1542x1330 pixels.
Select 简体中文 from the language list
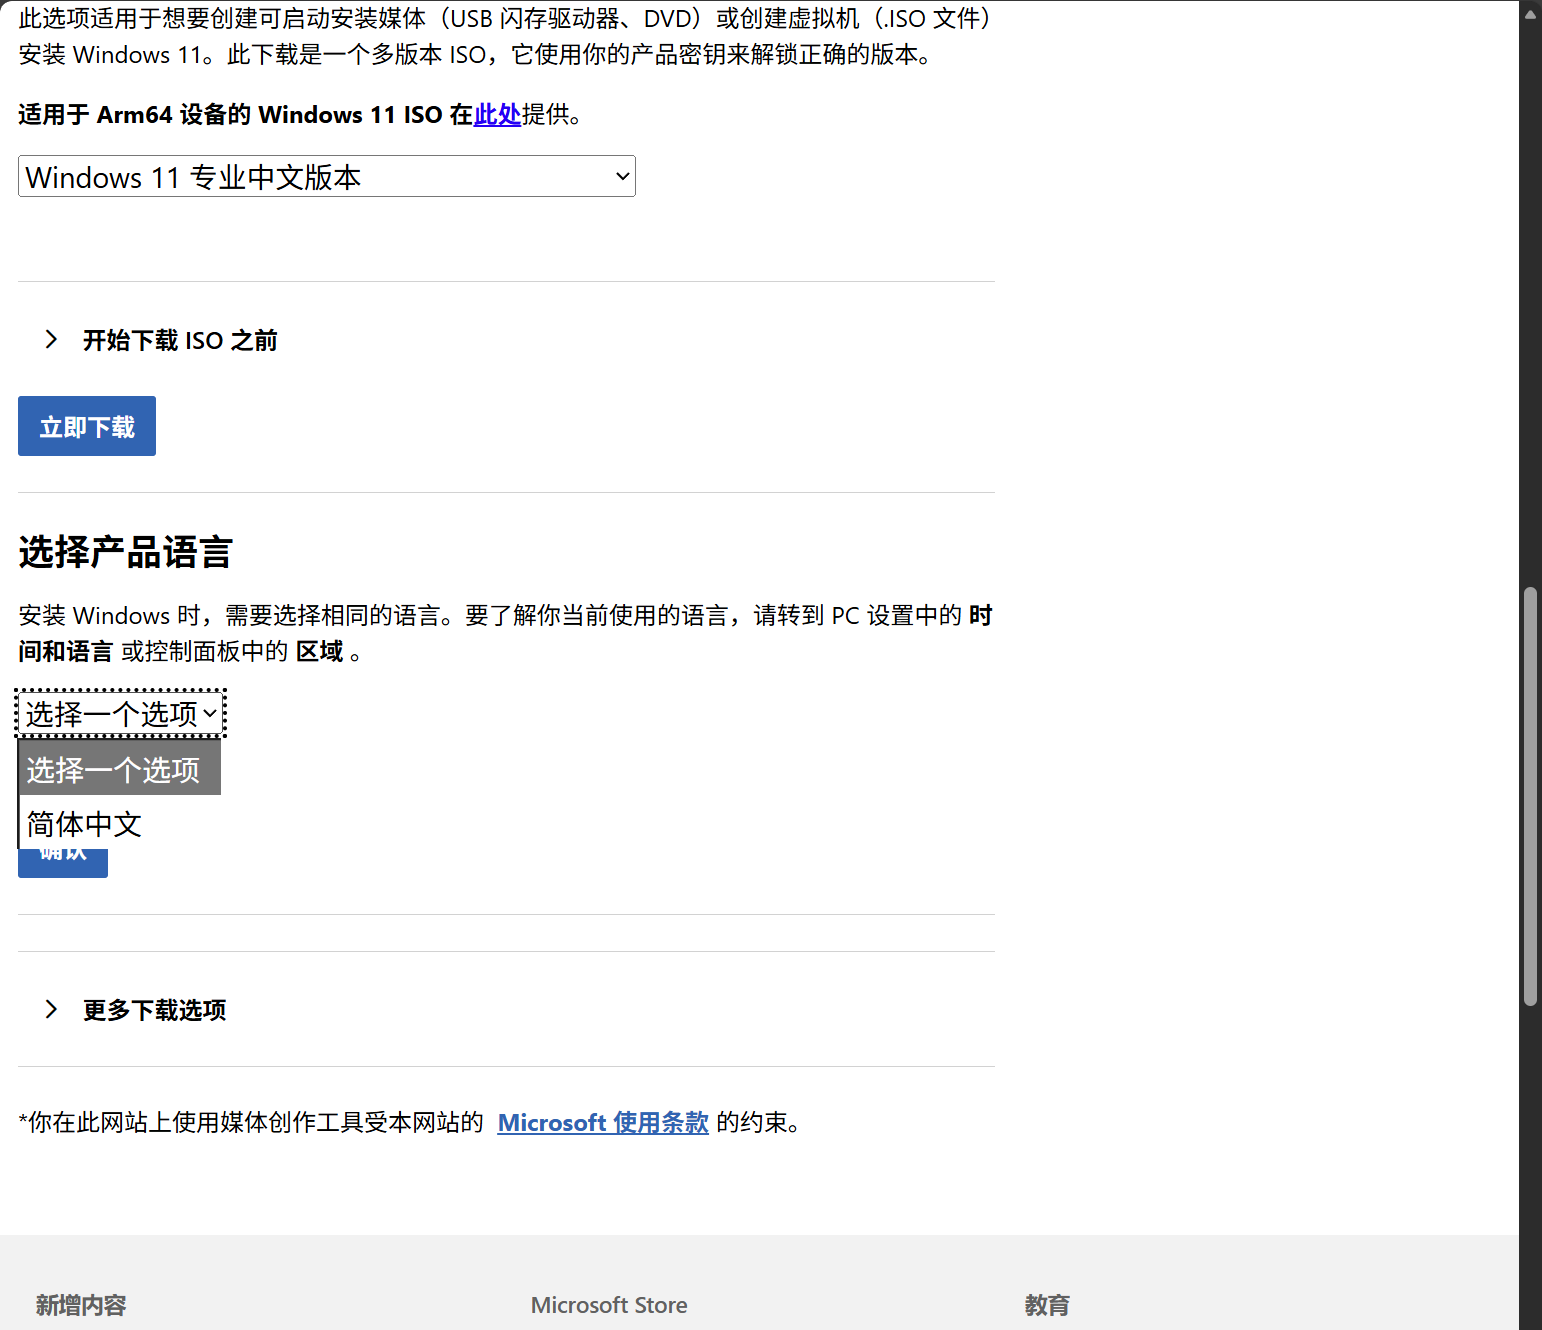click(85, 824)
